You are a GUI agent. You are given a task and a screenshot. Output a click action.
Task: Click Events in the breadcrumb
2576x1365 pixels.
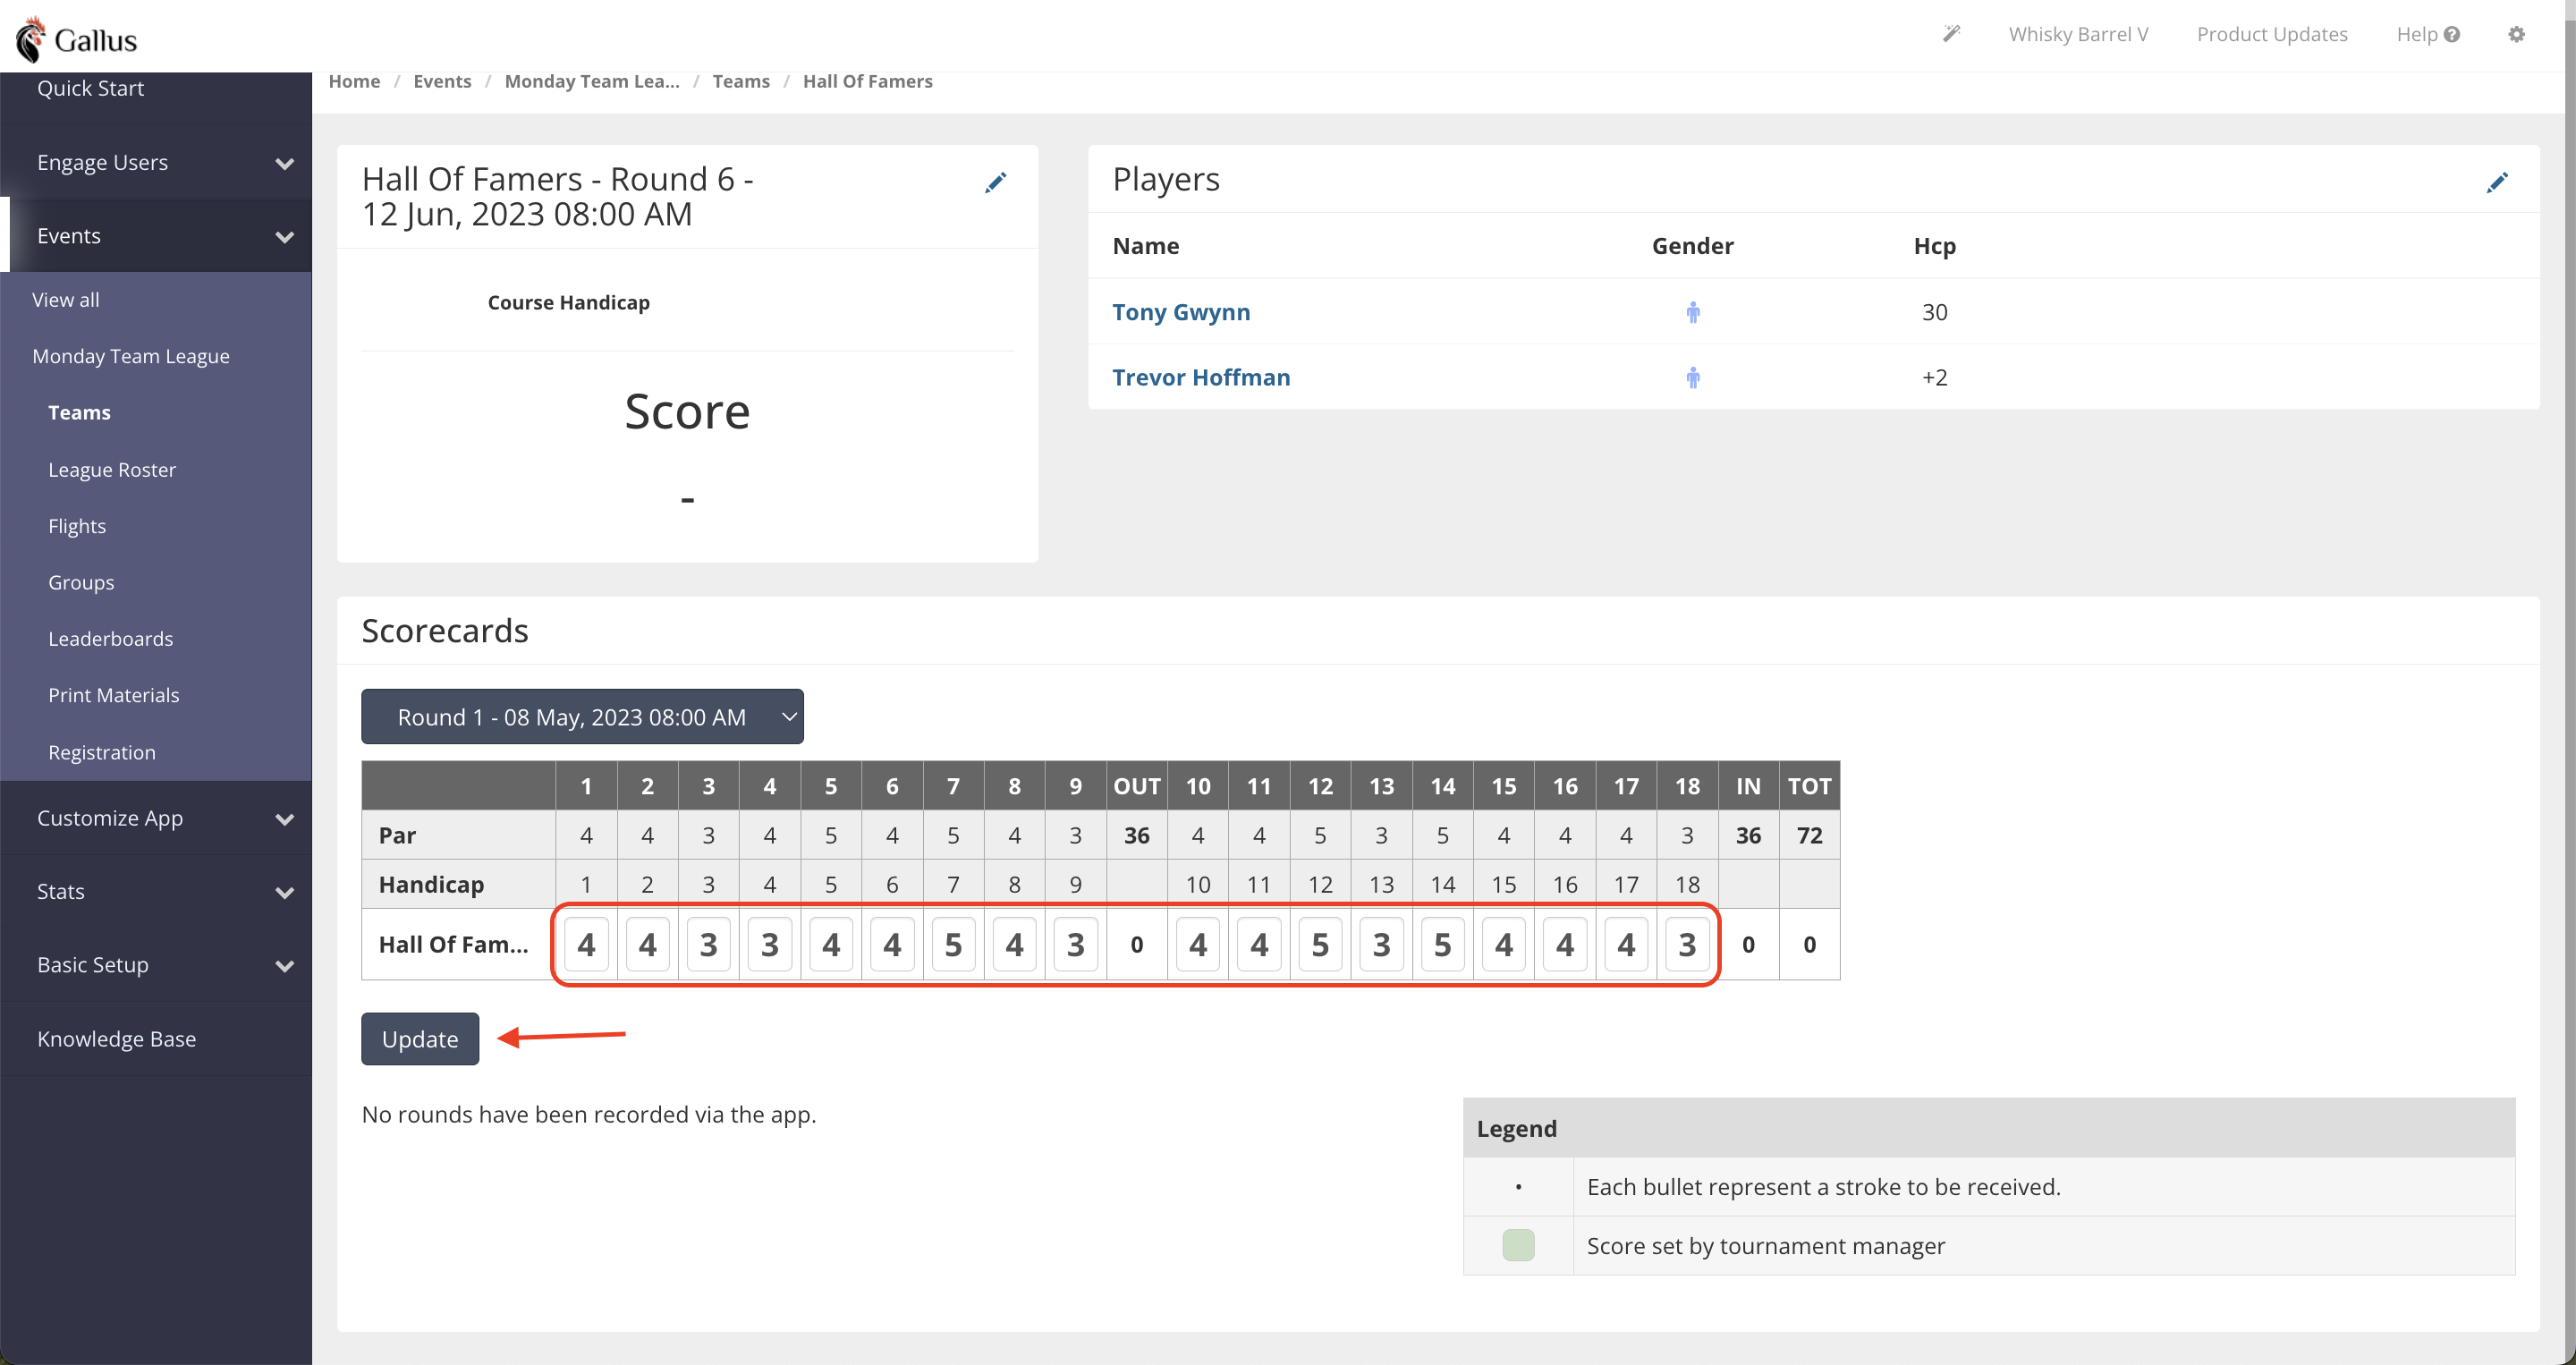click(x=442, y=81)
